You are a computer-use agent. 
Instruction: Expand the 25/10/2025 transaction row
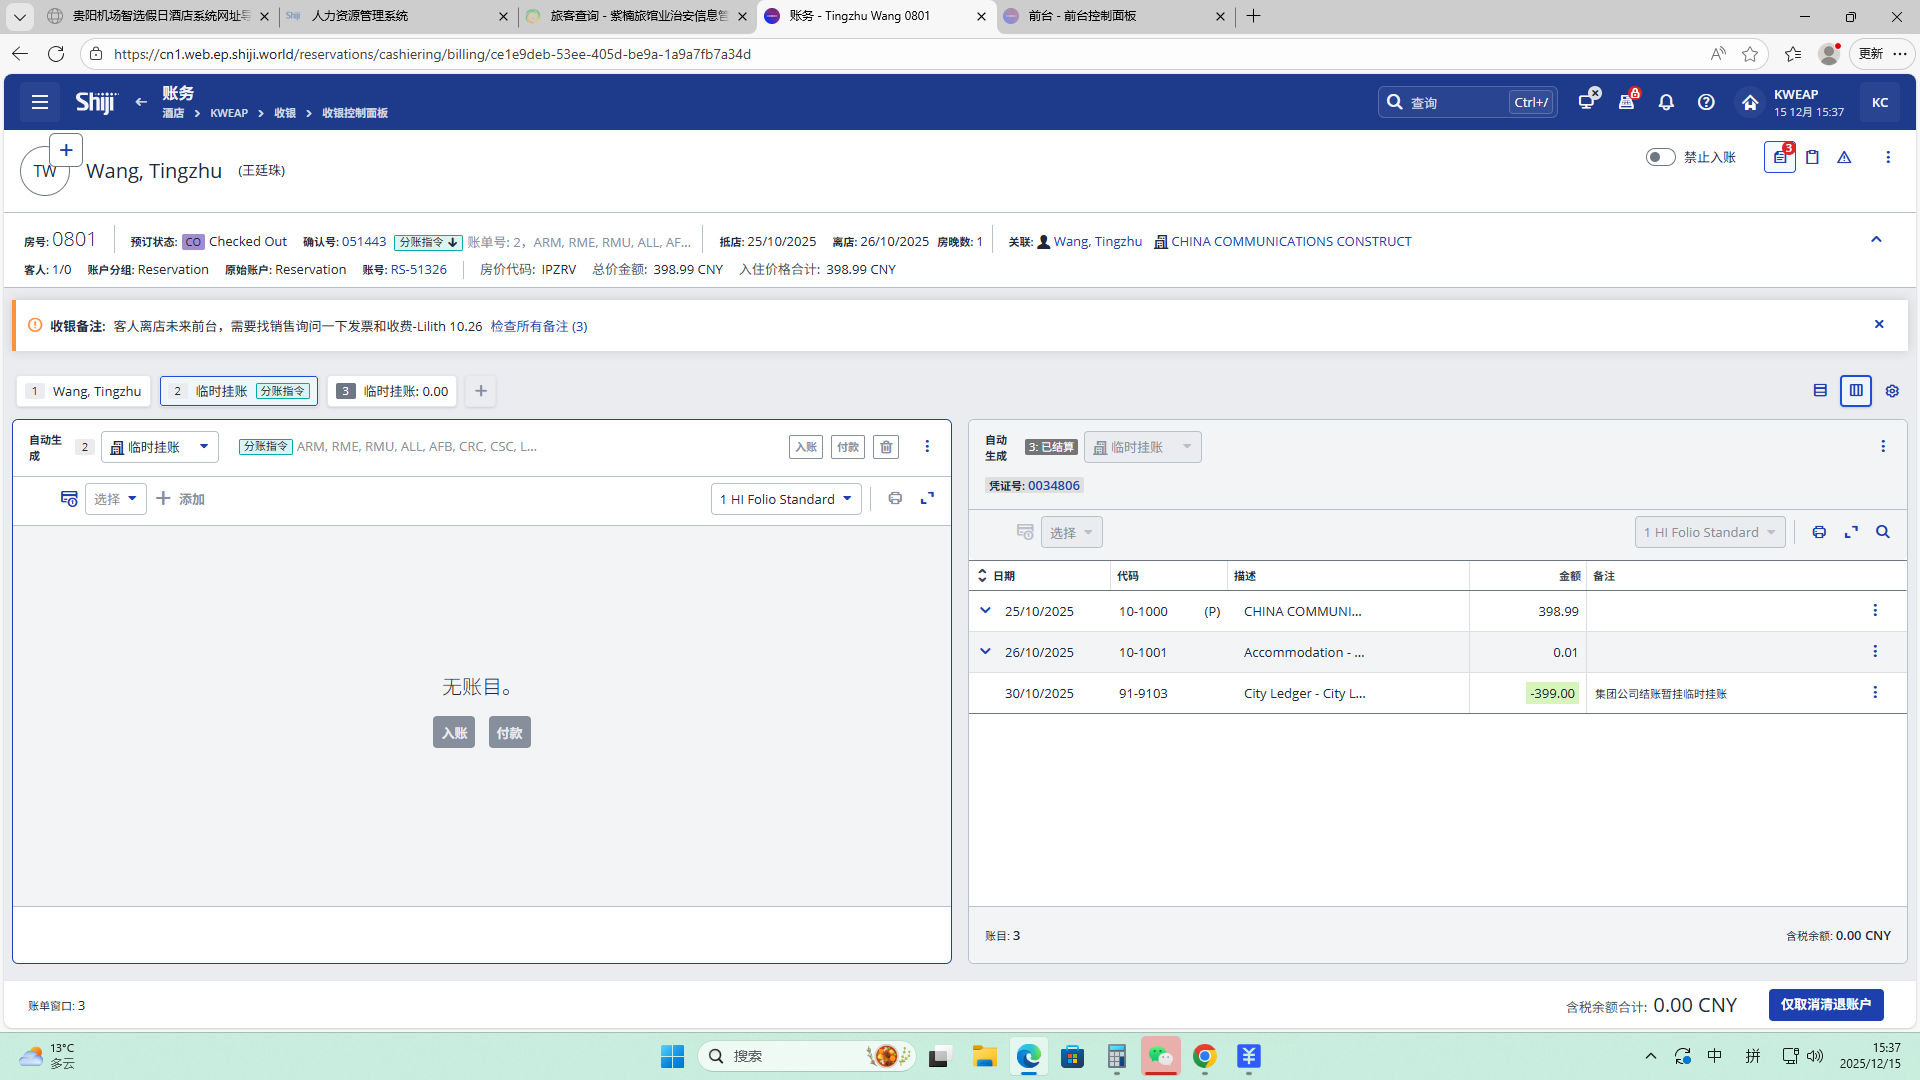(x=985, y=610)
